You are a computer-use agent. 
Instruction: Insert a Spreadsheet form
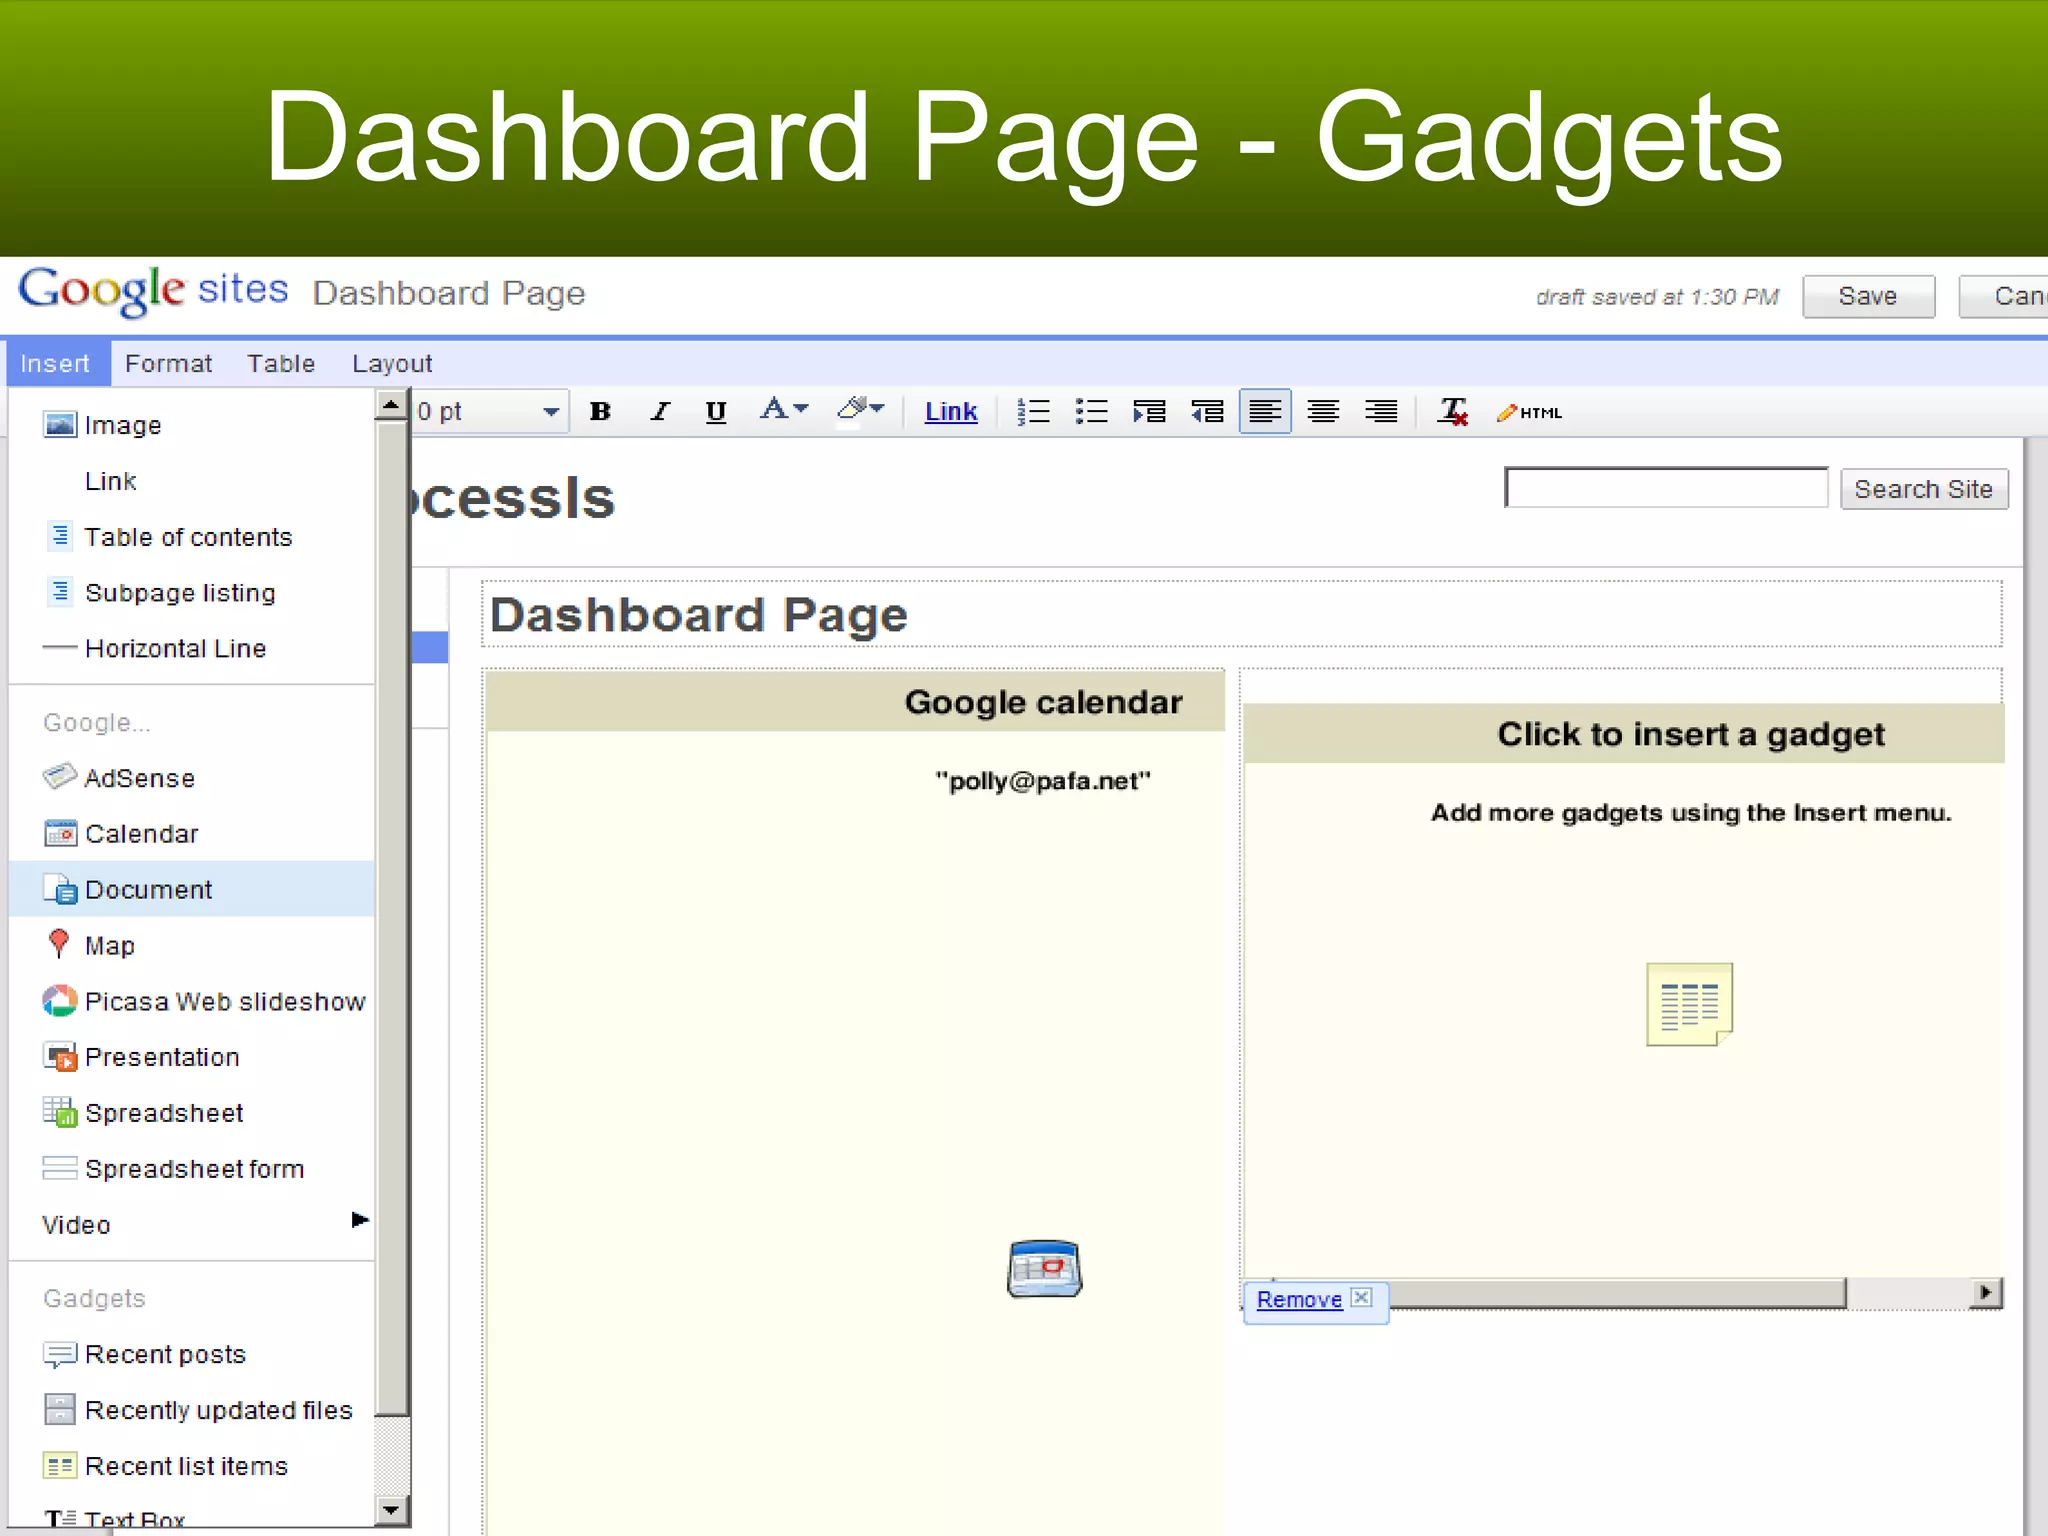pyautogui.click(x=192, y=1169)
